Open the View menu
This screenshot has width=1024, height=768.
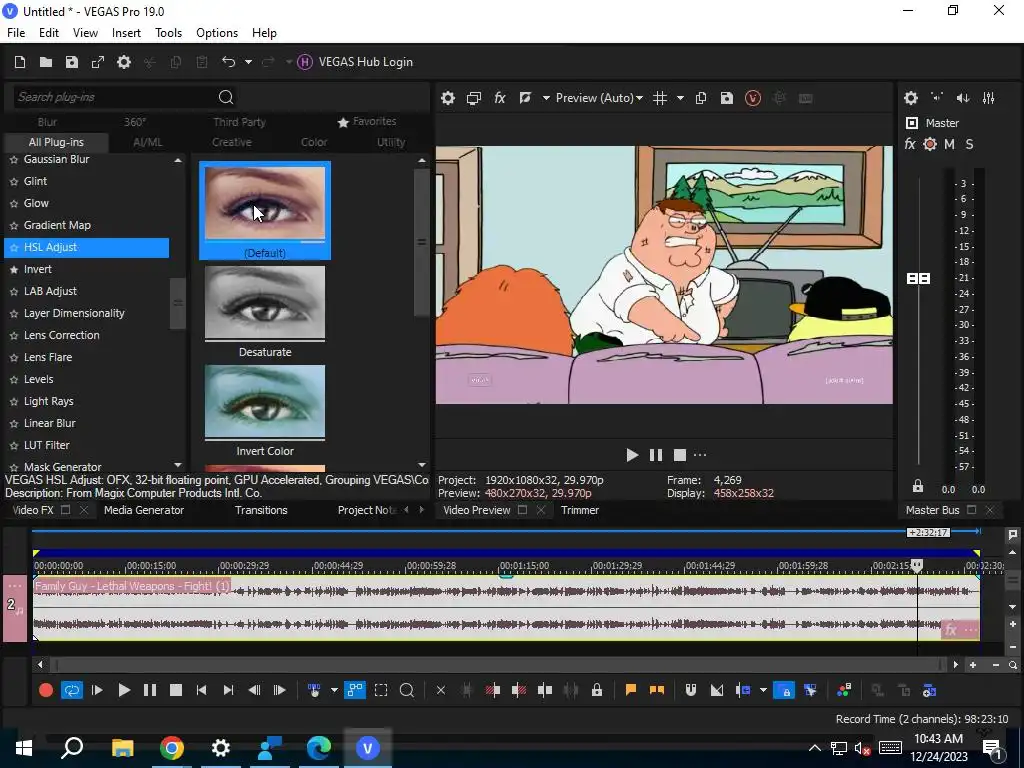pyautogui.click(x=85, y=33)
